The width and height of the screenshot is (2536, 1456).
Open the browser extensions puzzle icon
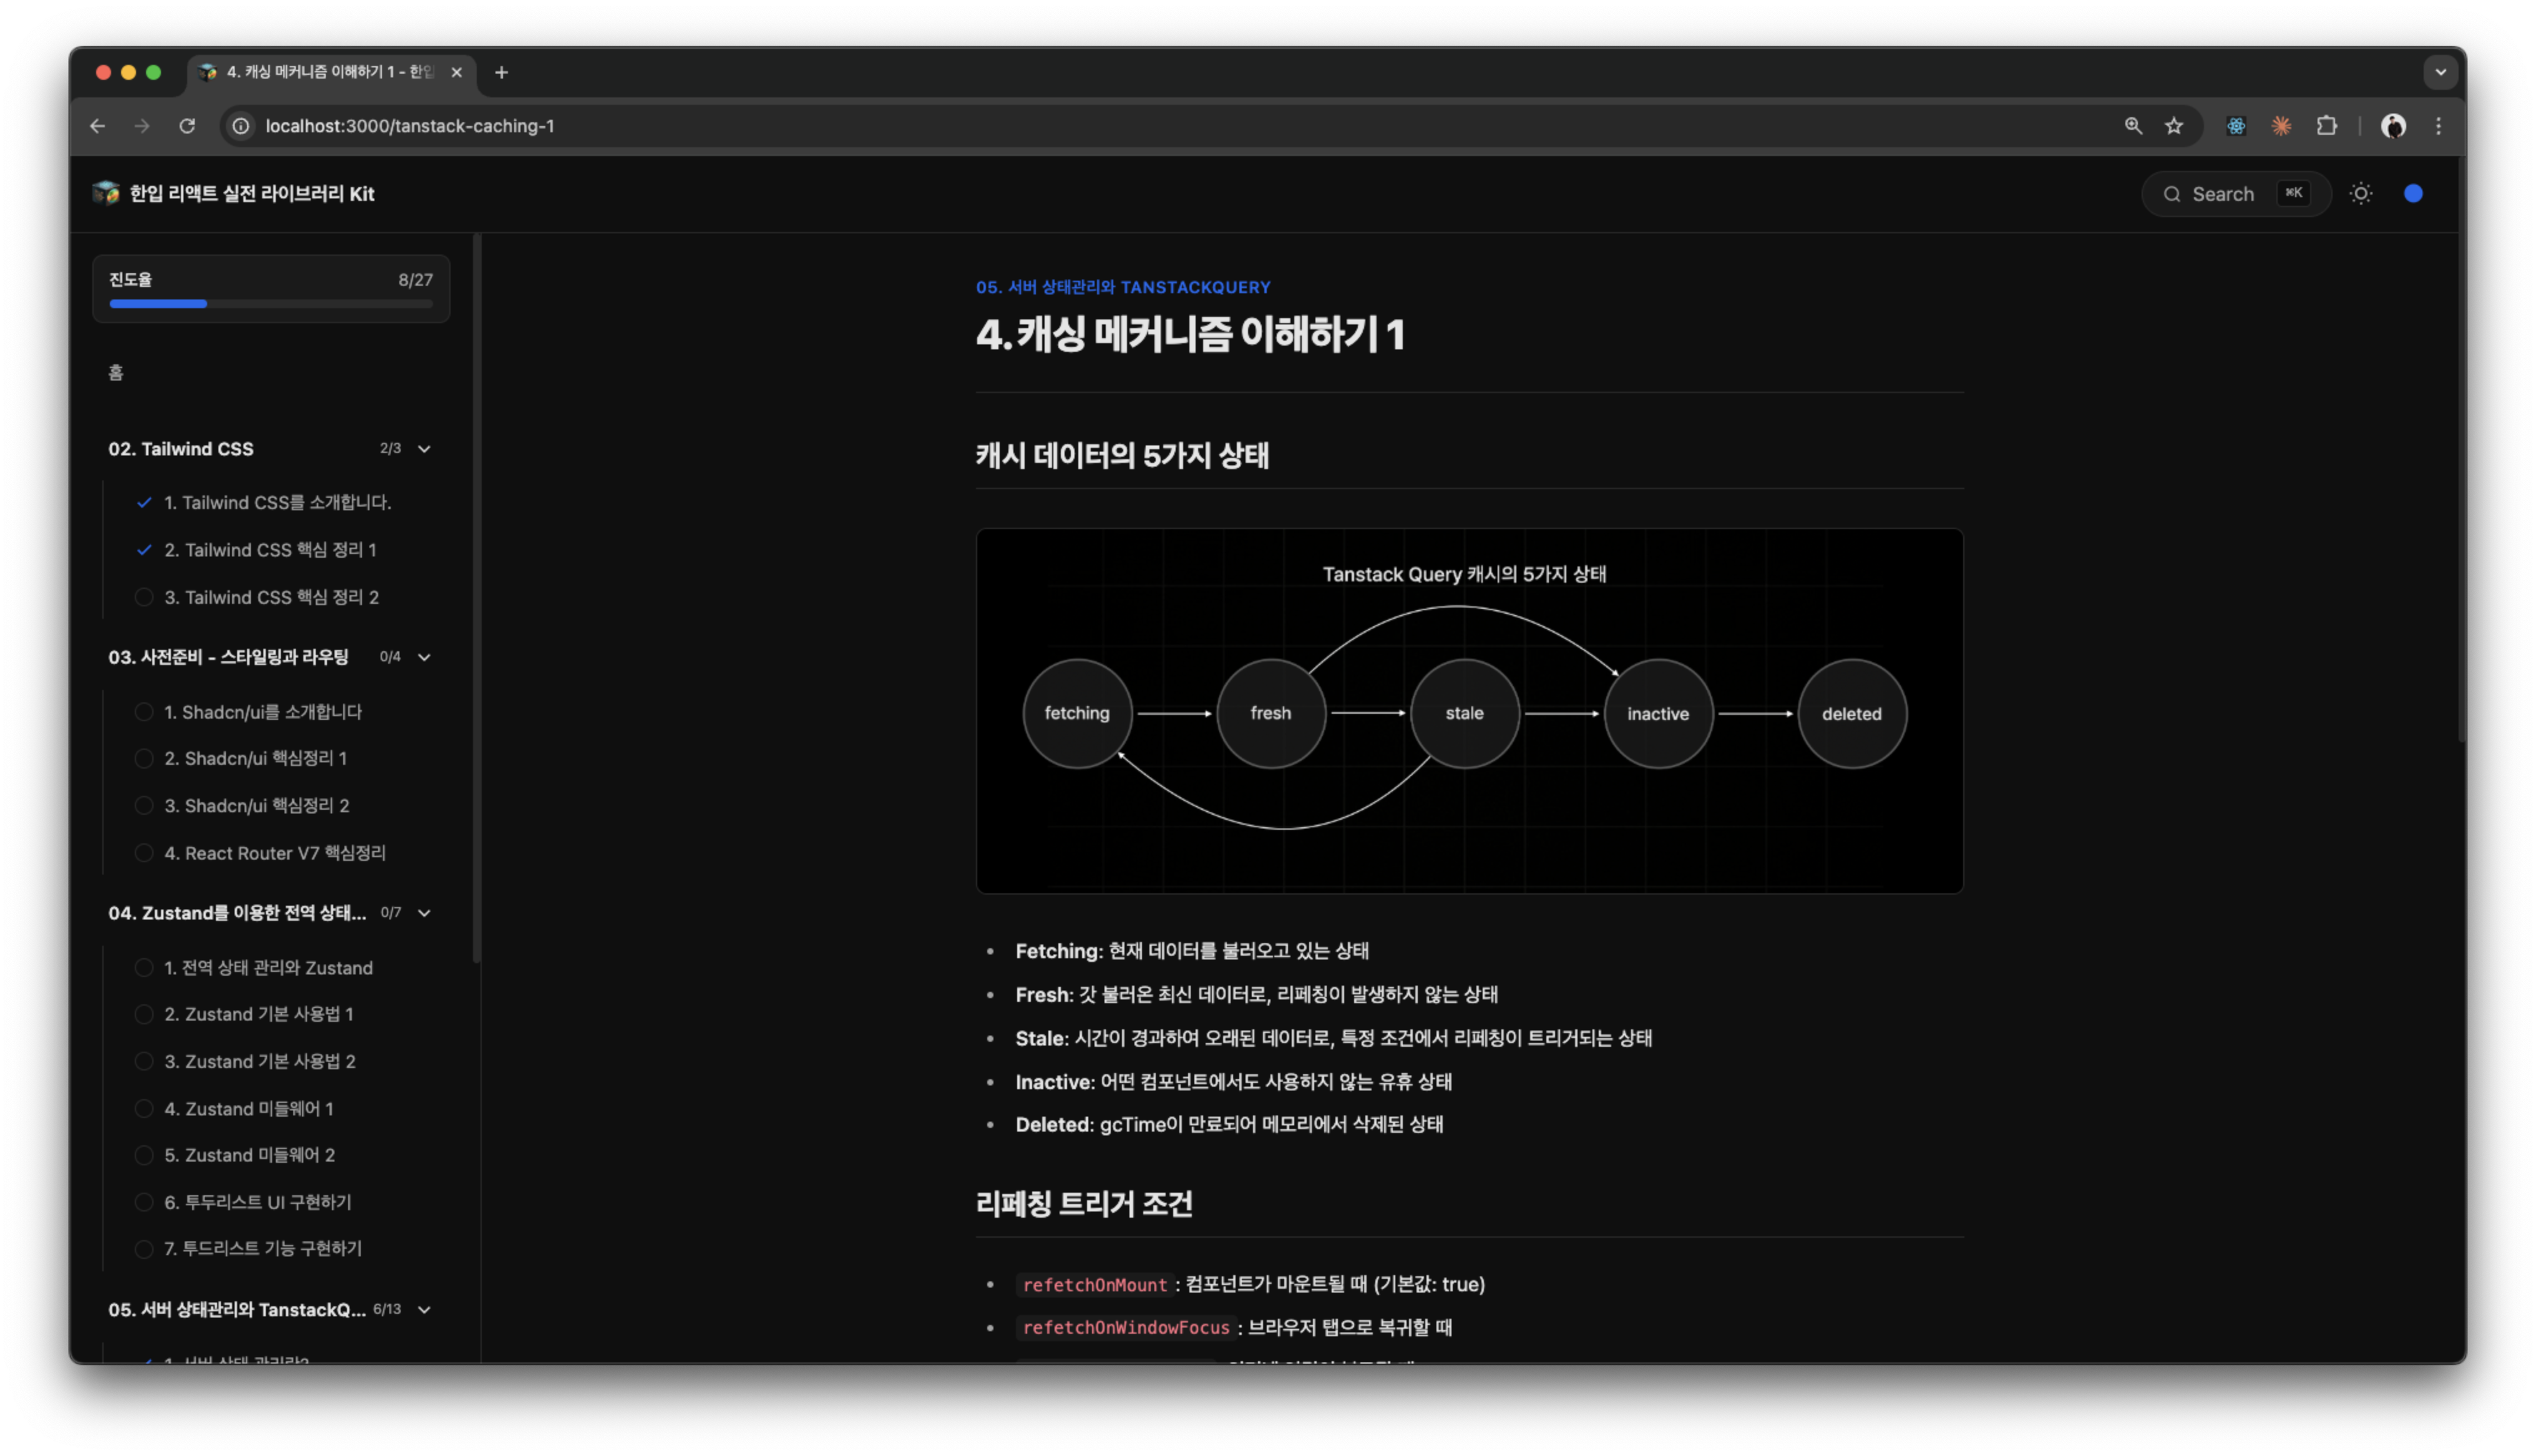tap(2327, 126)
